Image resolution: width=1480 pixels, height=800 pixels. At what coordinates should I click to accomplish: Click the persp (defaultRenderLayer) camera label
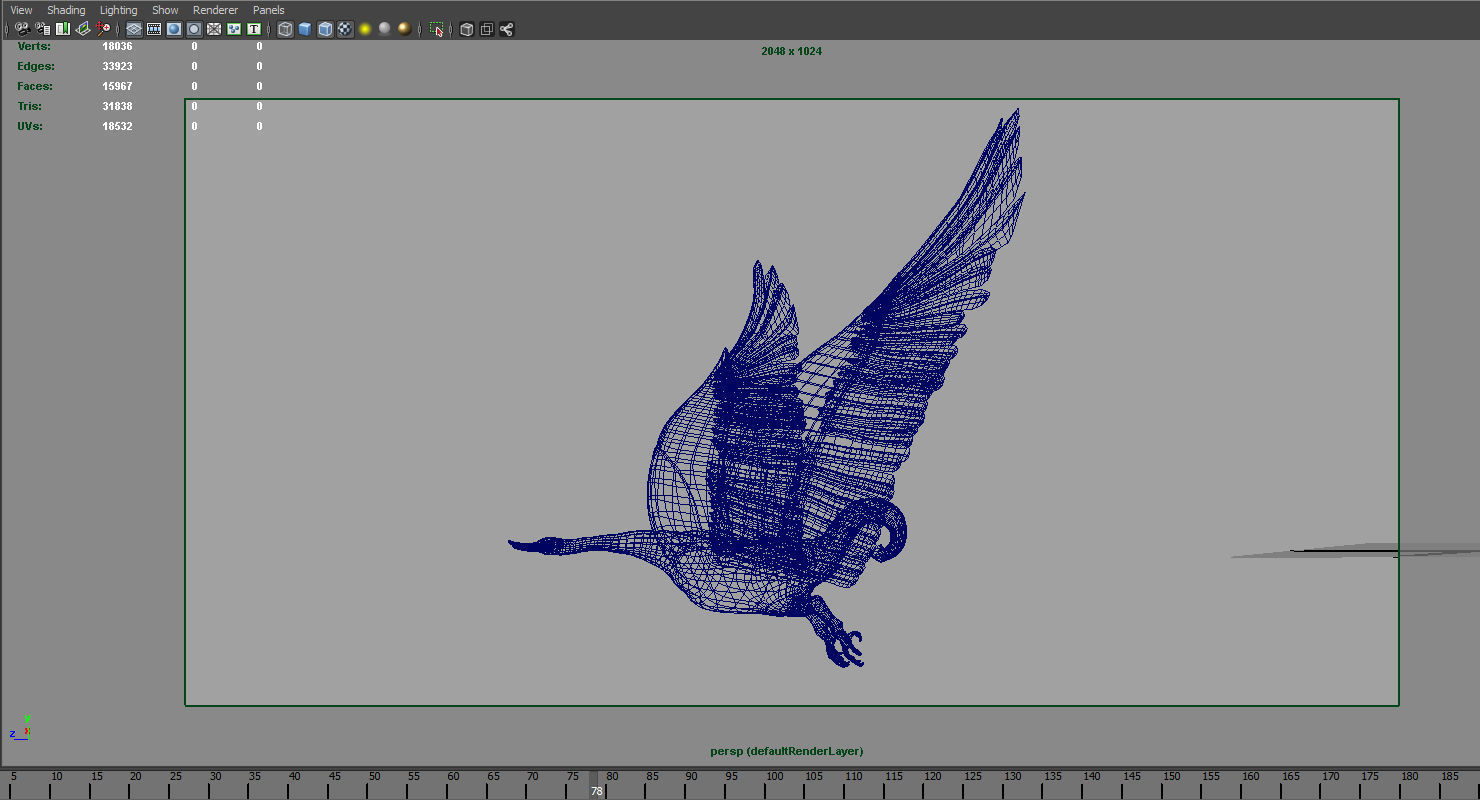point(786,751)
